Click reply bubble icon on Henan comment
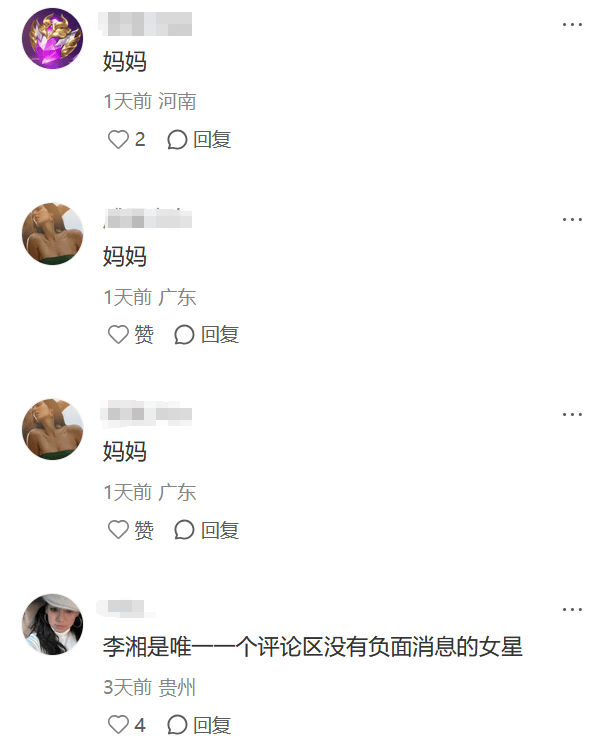603x743 pixels. coord(177,140)
